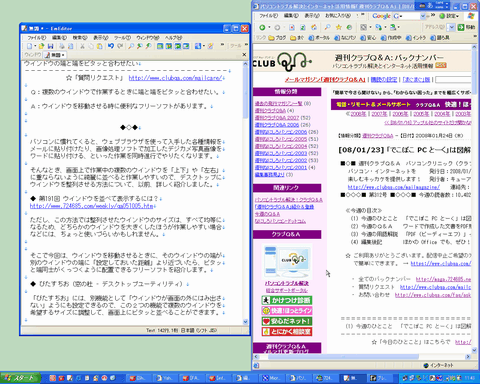Screen dimensions: 480x384
Task: Click the orange RSS badge in page header
Action: [x=441, y=65]
